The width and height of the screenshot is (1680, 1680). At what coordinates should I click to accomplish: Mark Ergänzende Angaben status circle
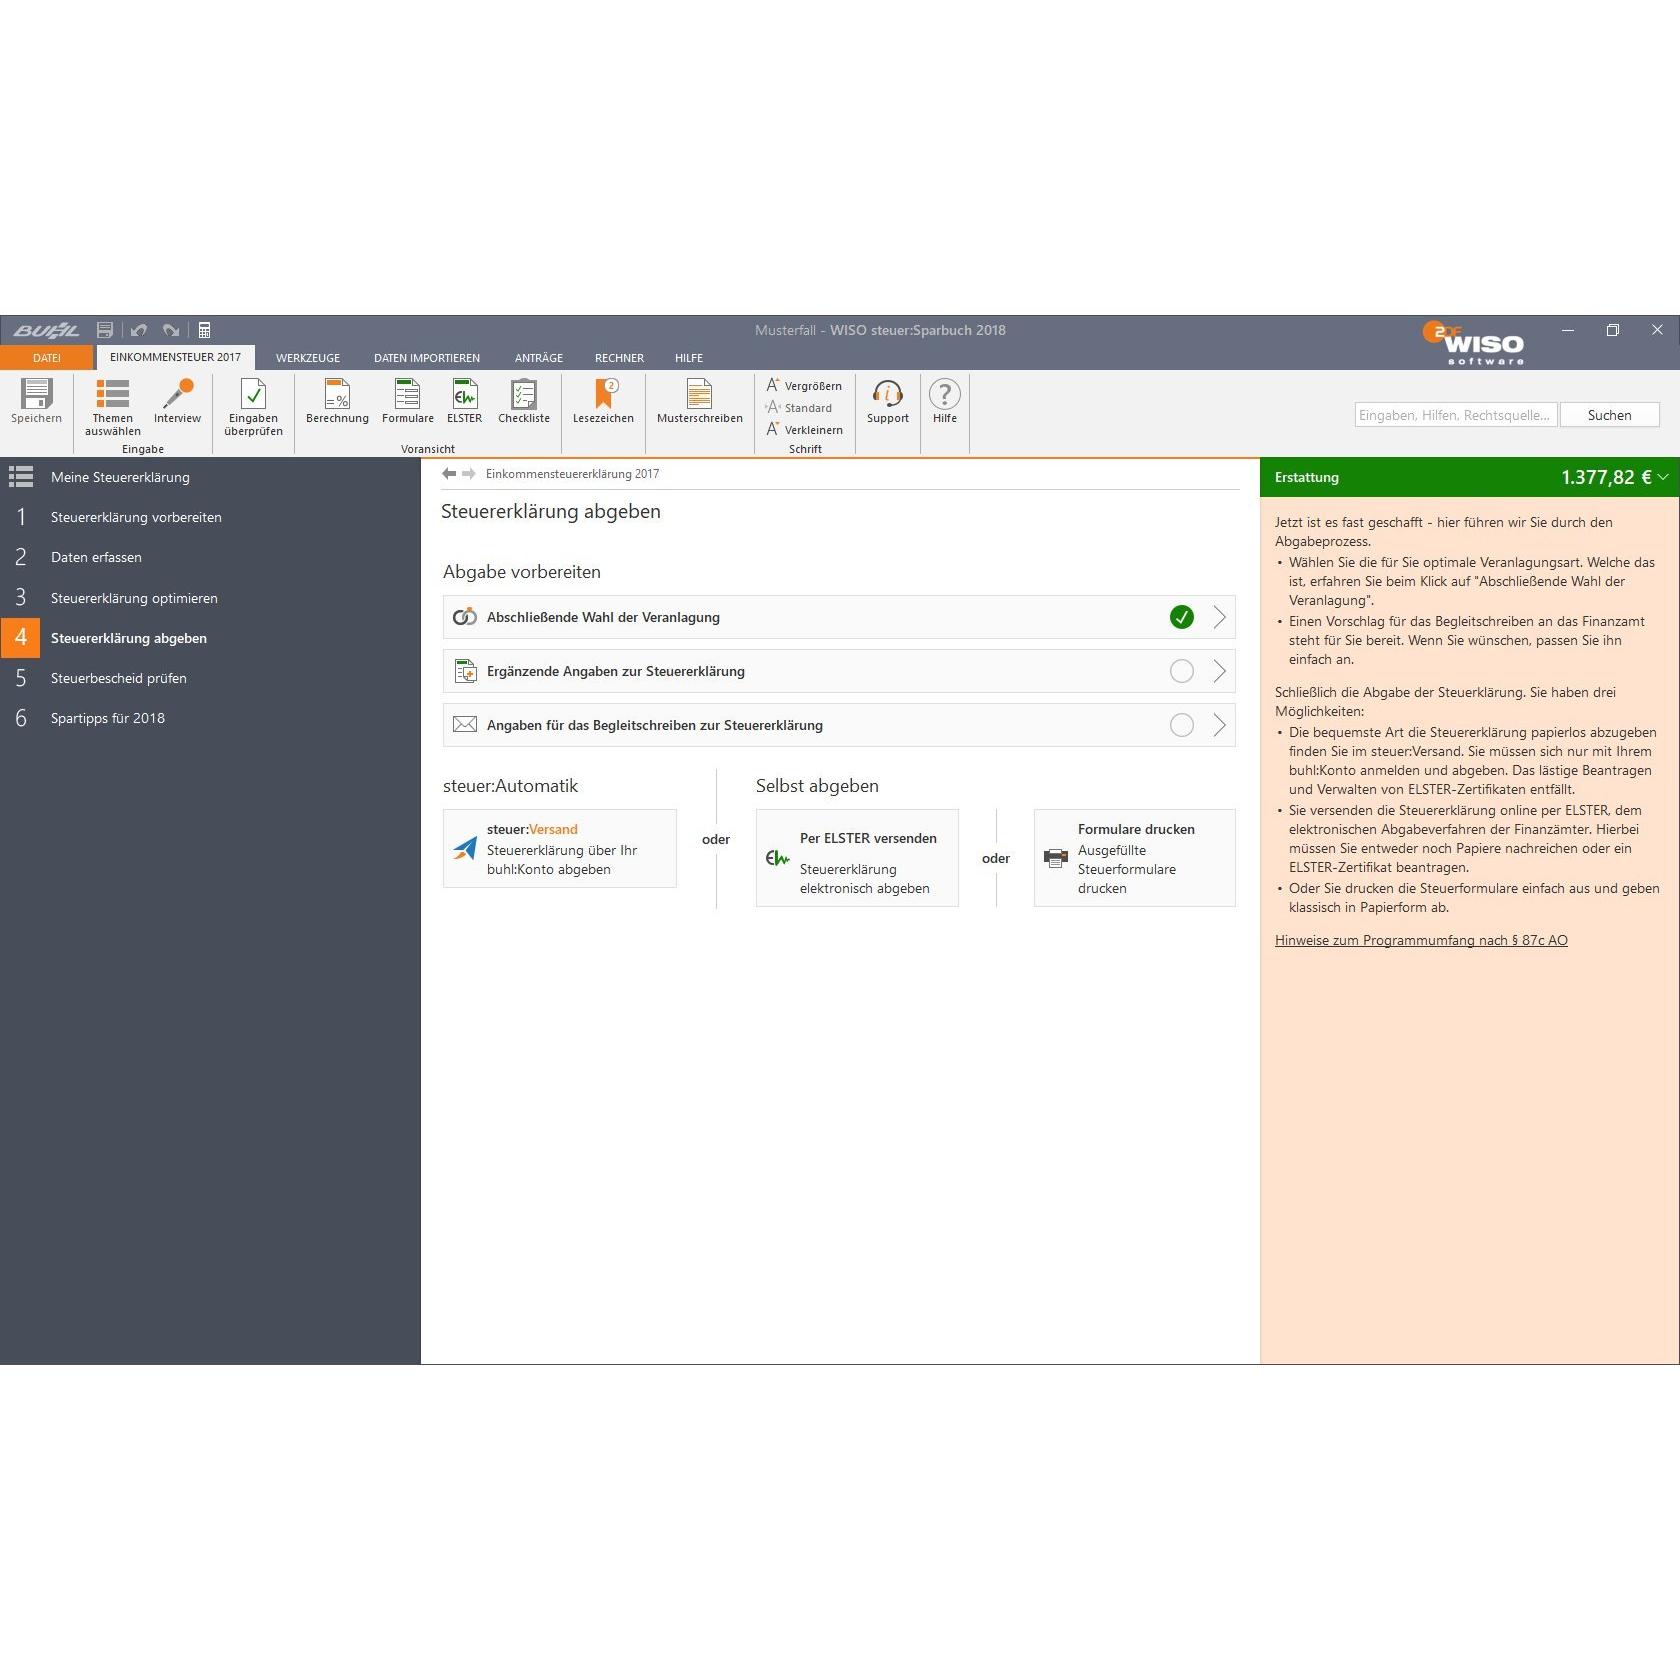click(x=1182, y=671)
